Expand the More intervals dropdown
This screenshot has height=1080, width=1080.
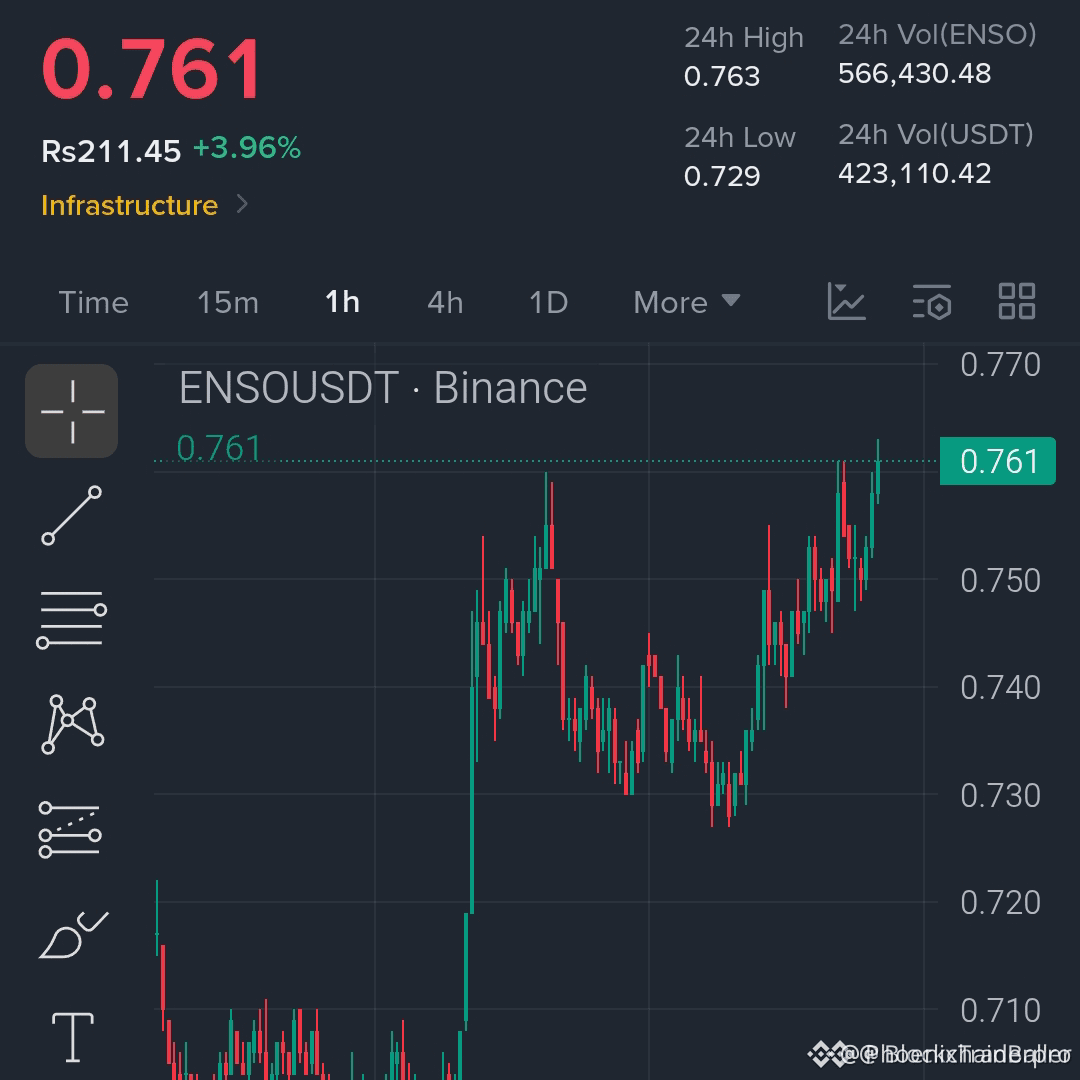tap(687, 303)
